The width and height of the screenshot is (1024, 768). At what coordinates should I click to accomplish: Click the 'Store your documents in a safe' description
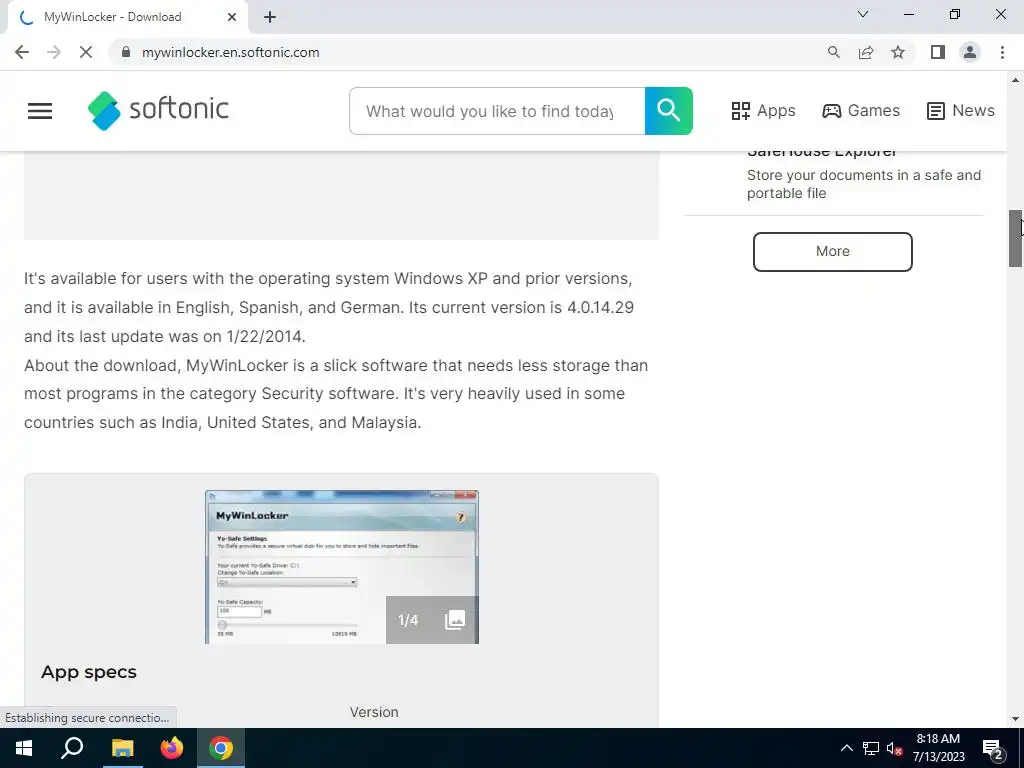point(864,184)
